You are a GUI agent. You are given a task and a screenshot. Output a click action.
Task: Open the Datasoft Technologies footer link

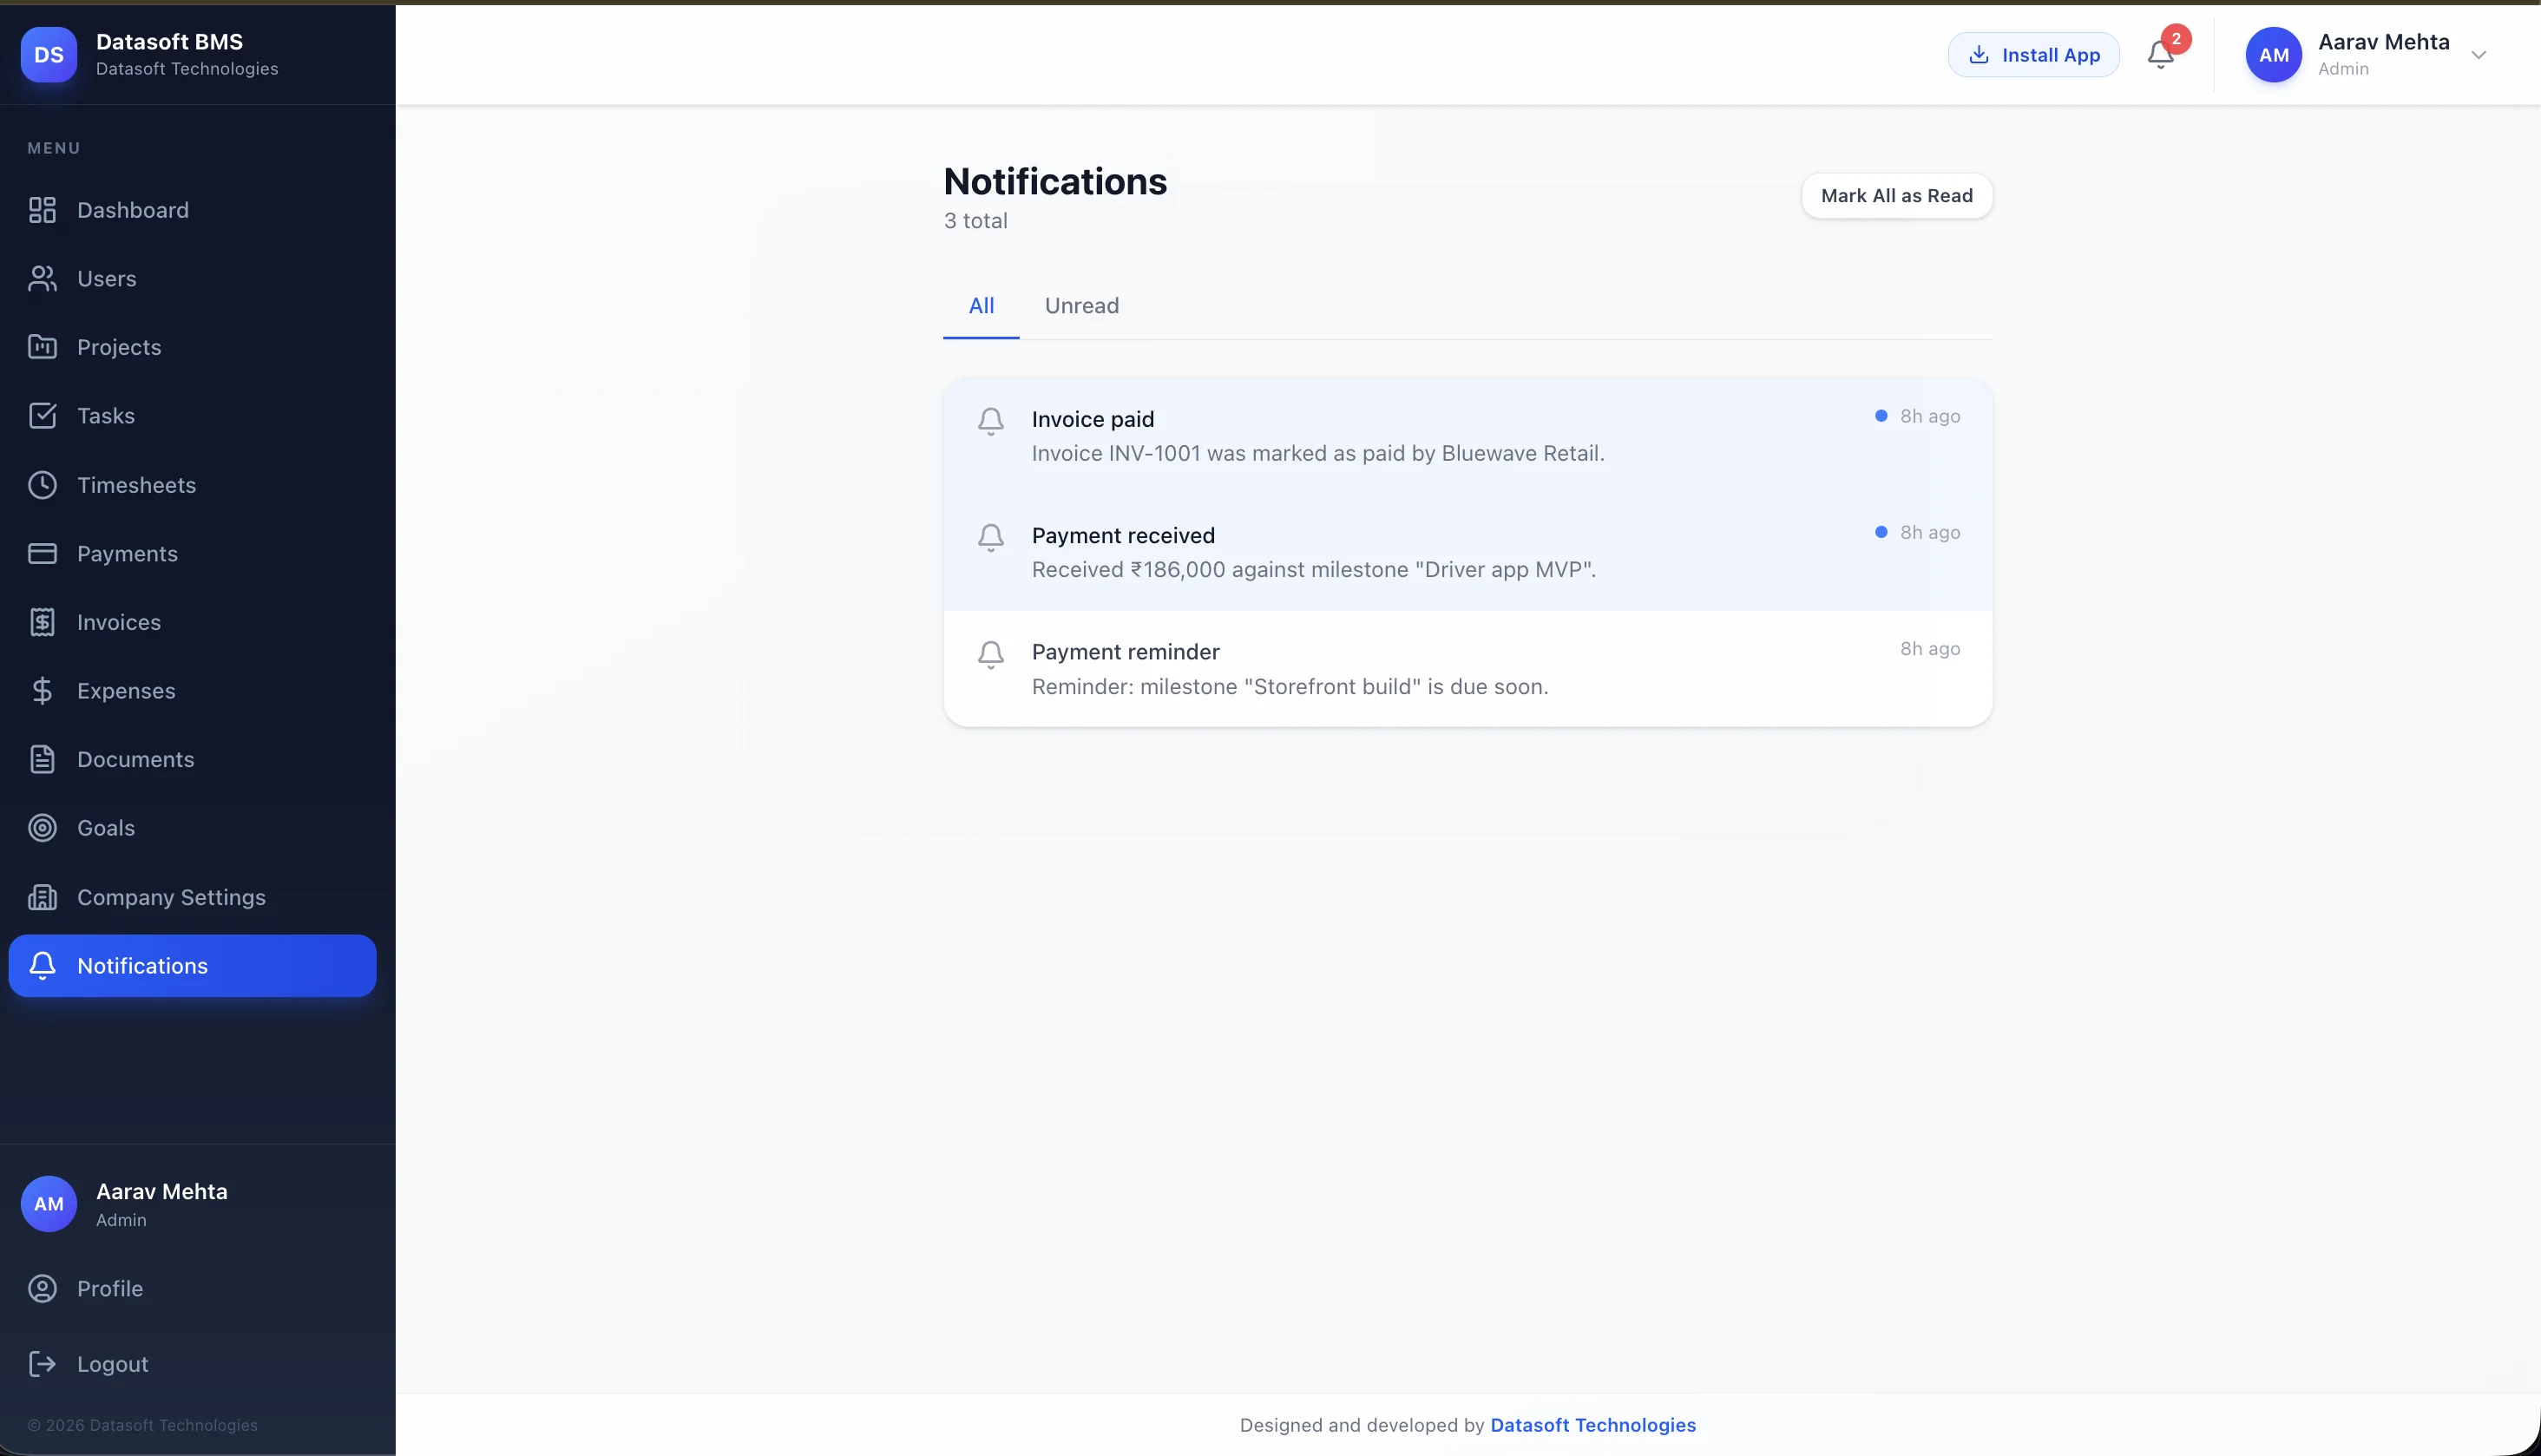point(1592,1425)
